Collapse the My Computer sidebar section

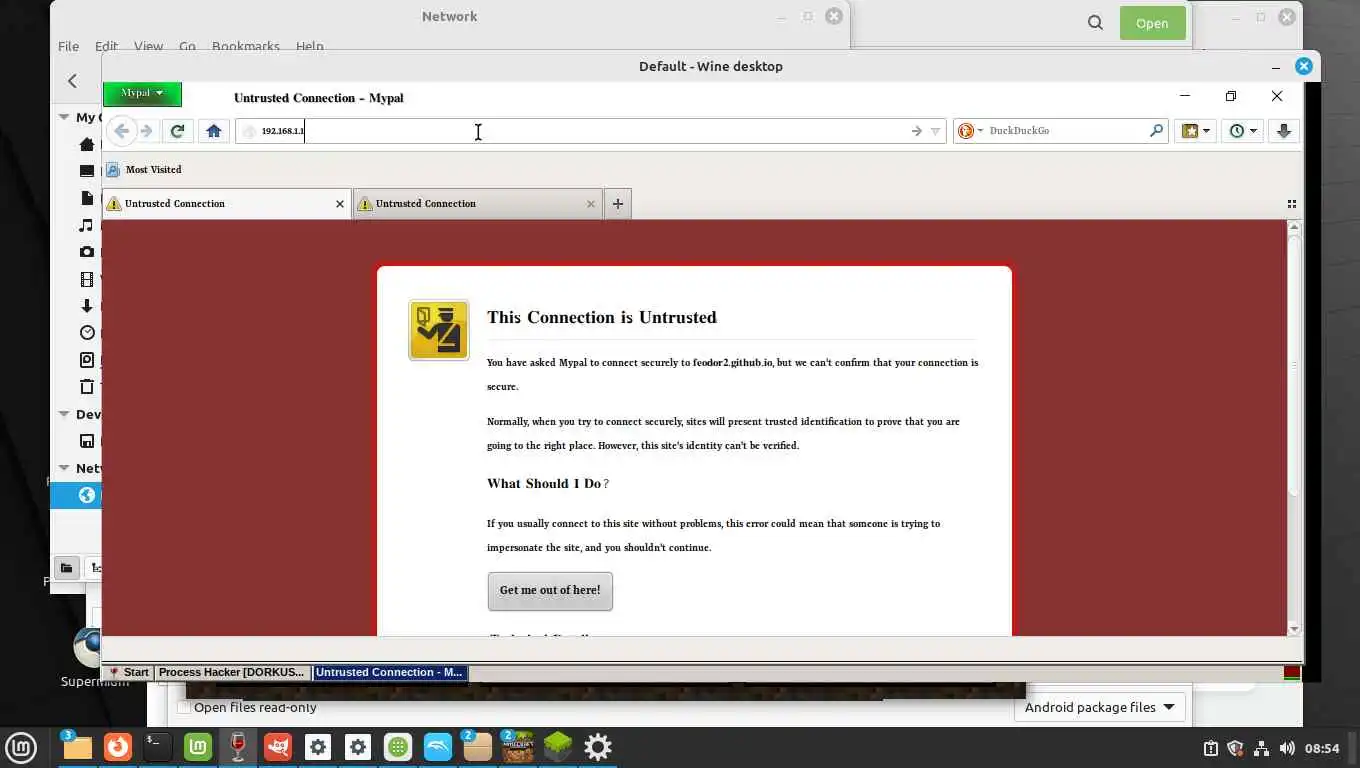[x=64, y=117]
